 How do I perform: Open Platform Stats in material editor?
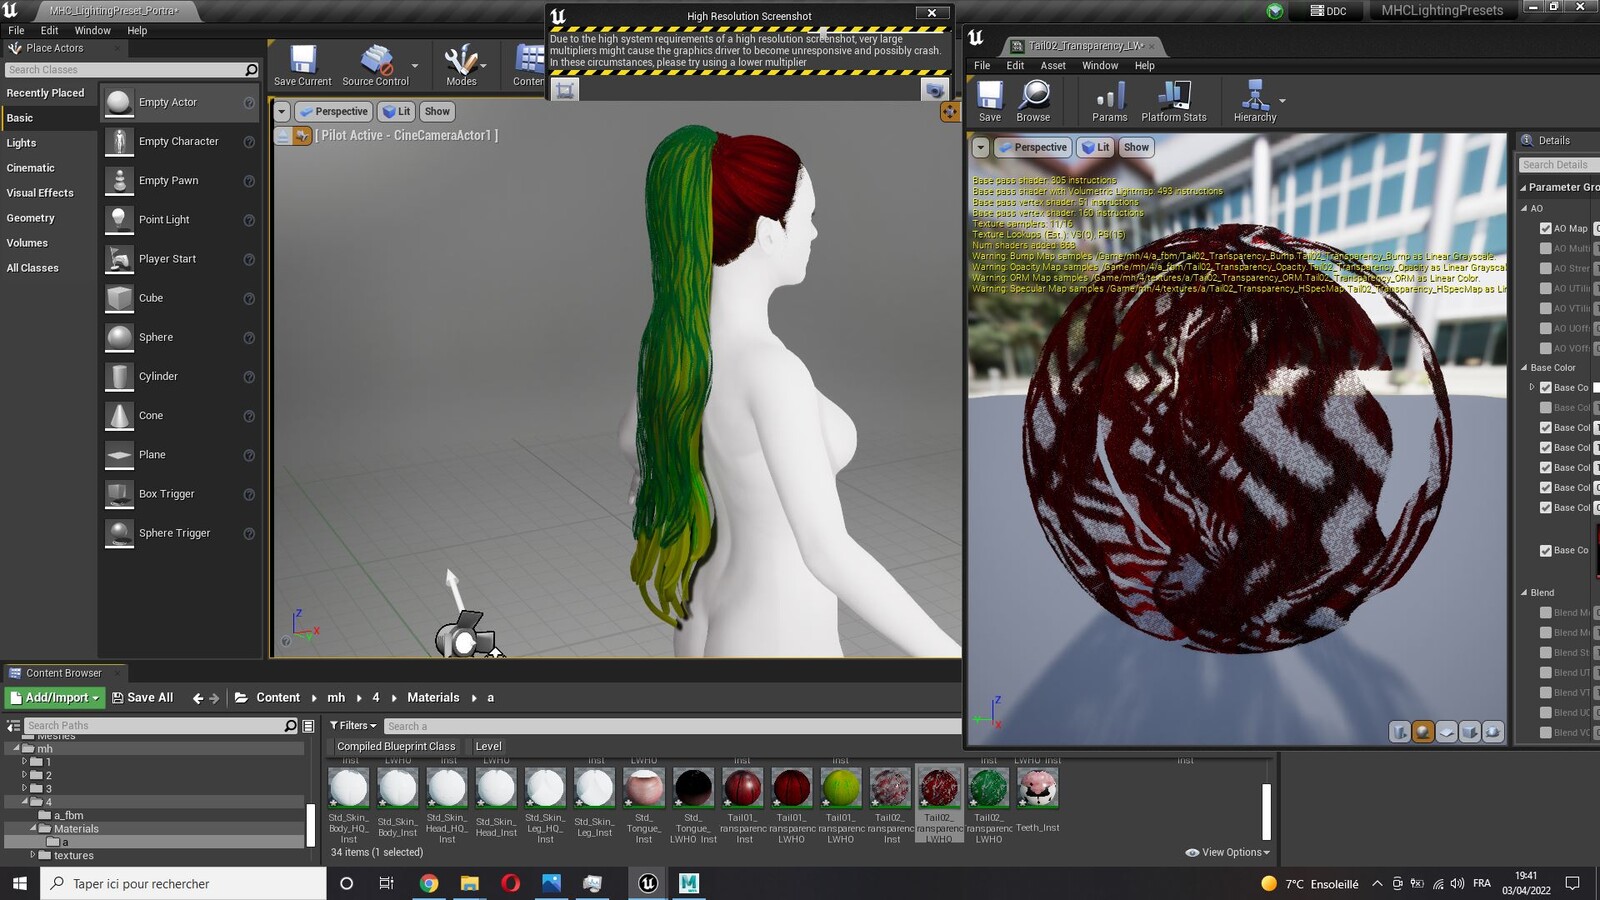(1174, 101)
